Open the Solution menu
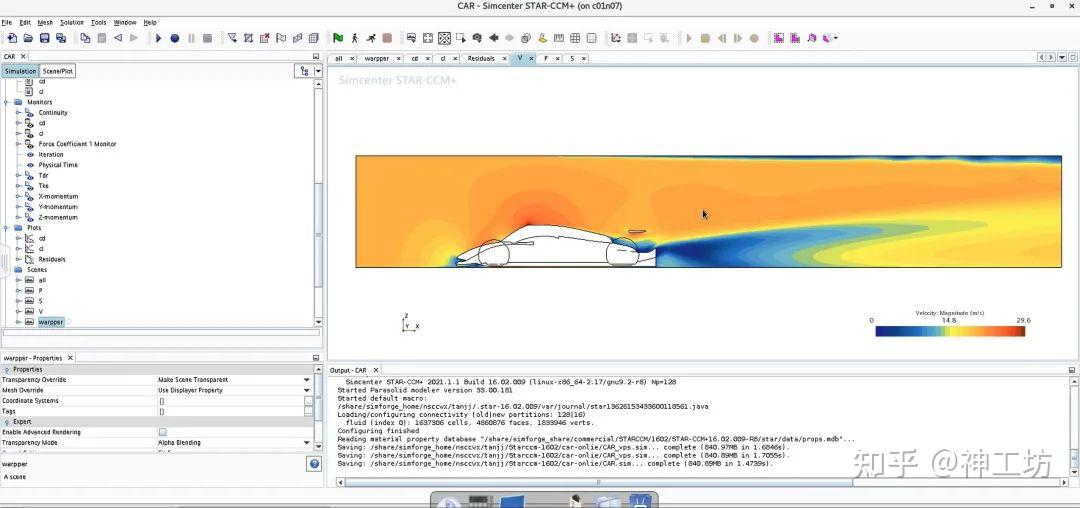This screenshot has width=1080, height=508. click(72, 23)
